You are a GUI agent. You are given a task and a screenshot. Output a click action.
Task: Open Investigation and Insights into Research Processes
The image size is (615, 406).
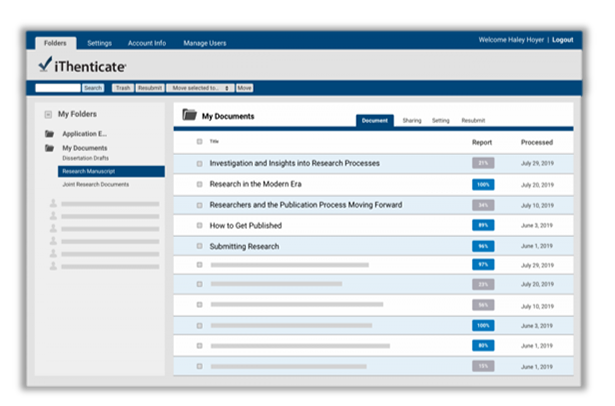point(295,163)
